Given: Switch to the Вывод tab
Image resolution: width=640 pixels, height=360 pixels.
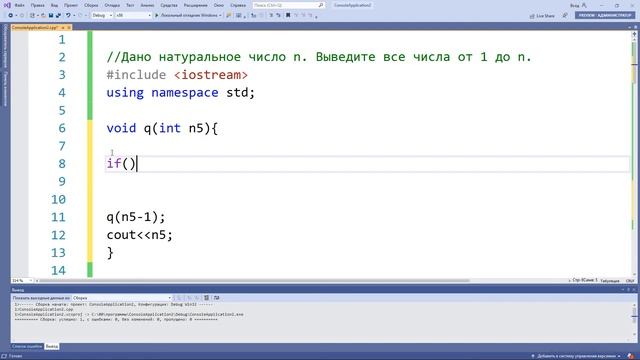Looking at the screenshot, I should tap(52, 347).
